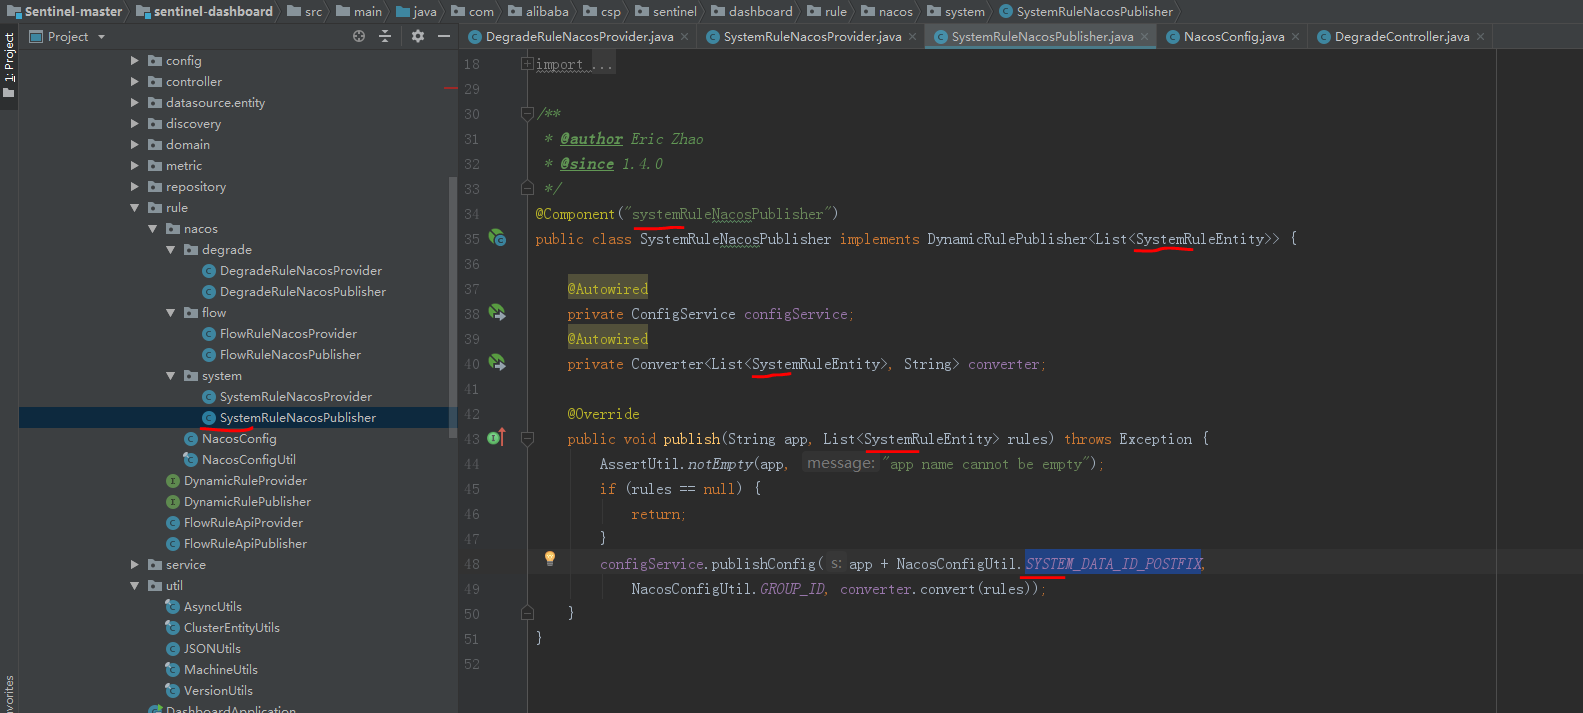Open AsyncUtils class in tree
The width and height of the screenshot is (1583, 713).
click(203, 607)
